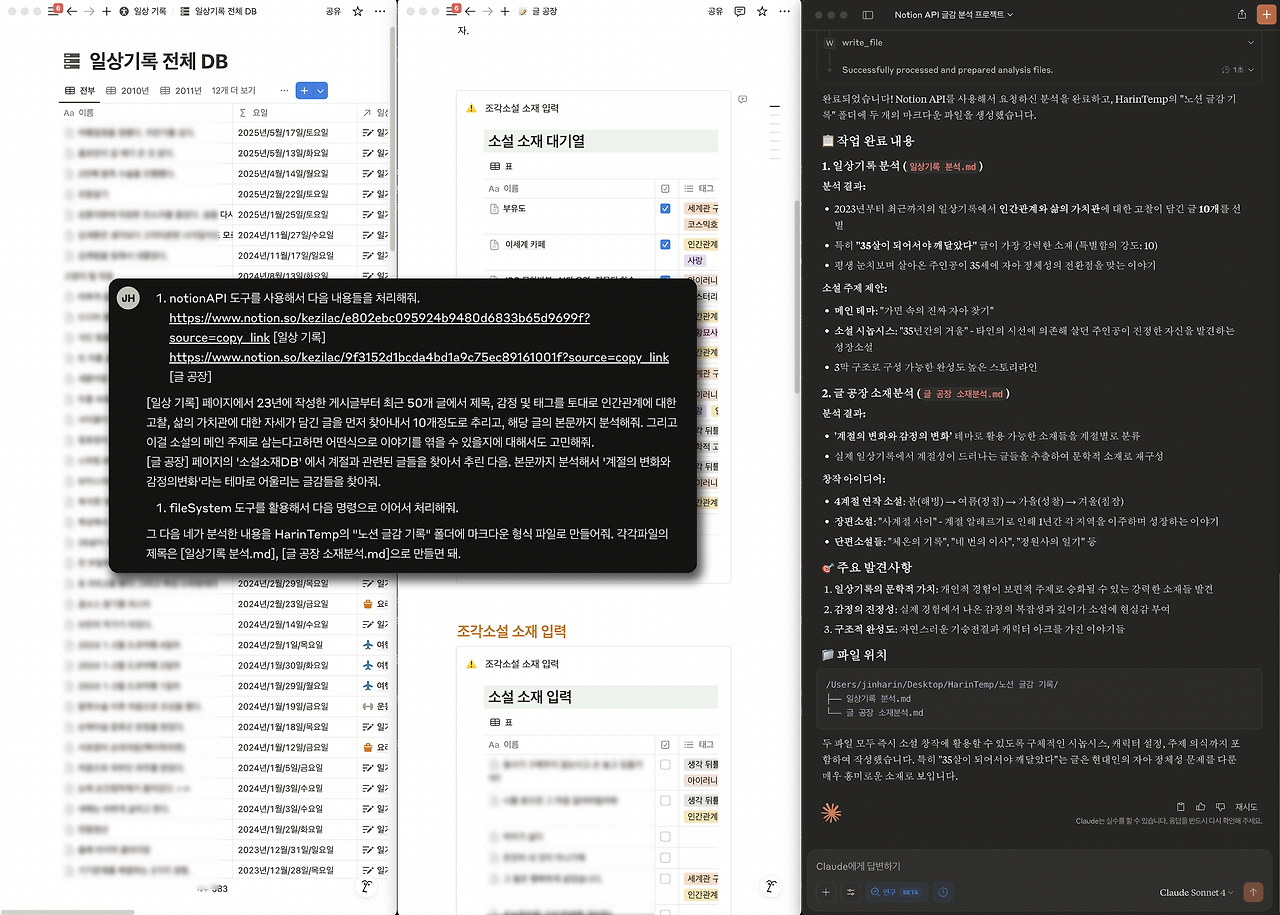Image resolution: width=1280 pixels, height=915 pixels.
Task: Open the 이름 column header in 일상기록 DB
Action: click(x=147, y=113)
